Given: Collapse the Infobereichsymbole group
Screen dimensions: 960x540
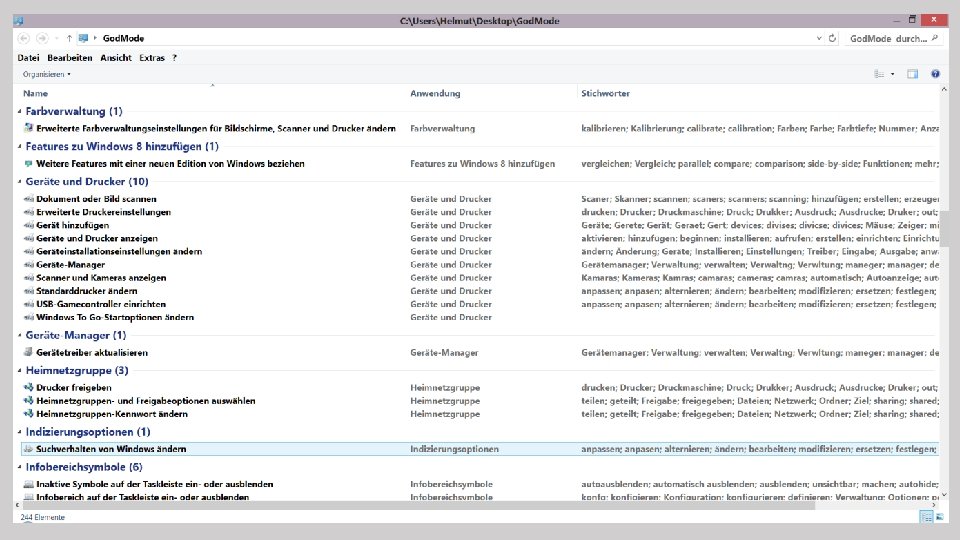Looking at the screenshot, I should (x=20, y=467).
